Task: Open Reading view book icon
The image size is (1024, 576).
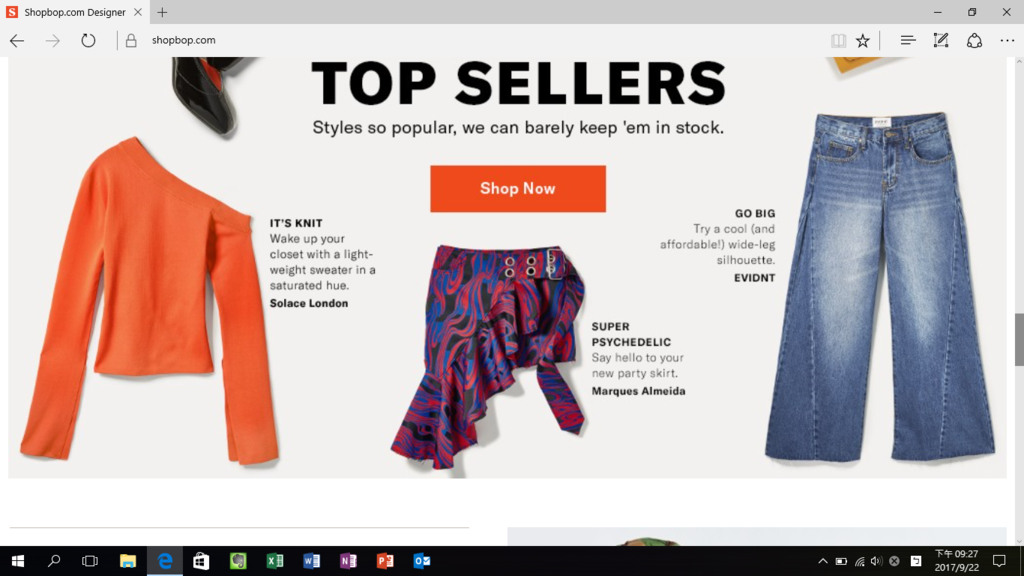Action: 838,40
